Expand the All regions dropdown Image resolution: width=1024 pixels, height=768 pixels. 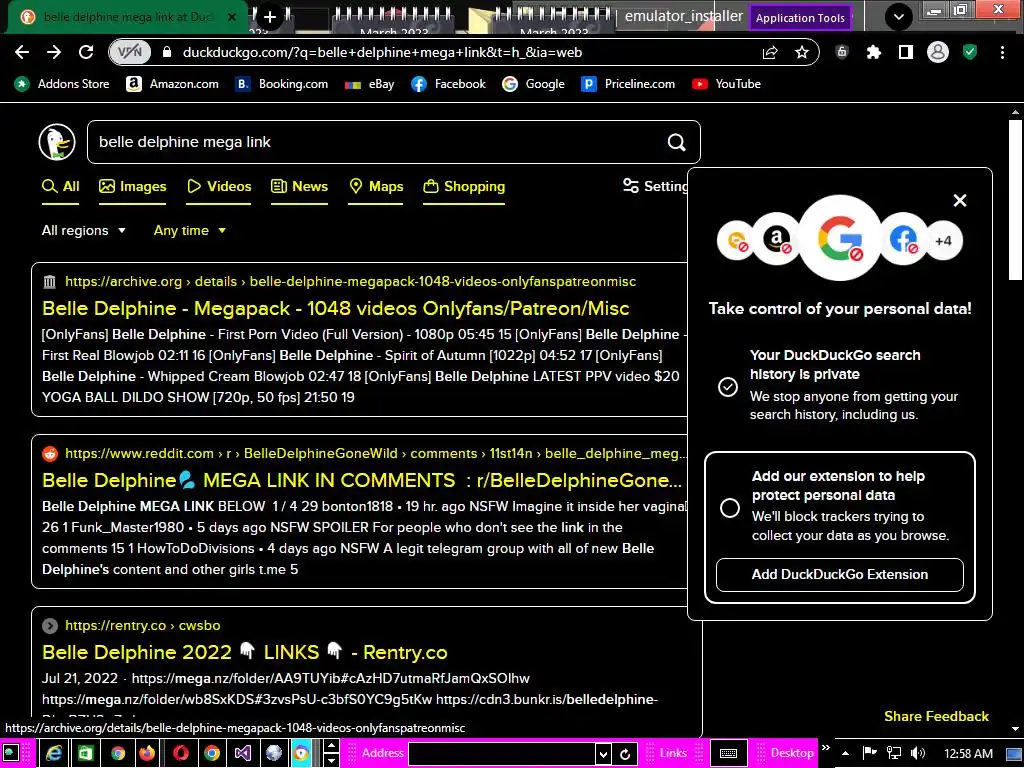pos(84,231)
